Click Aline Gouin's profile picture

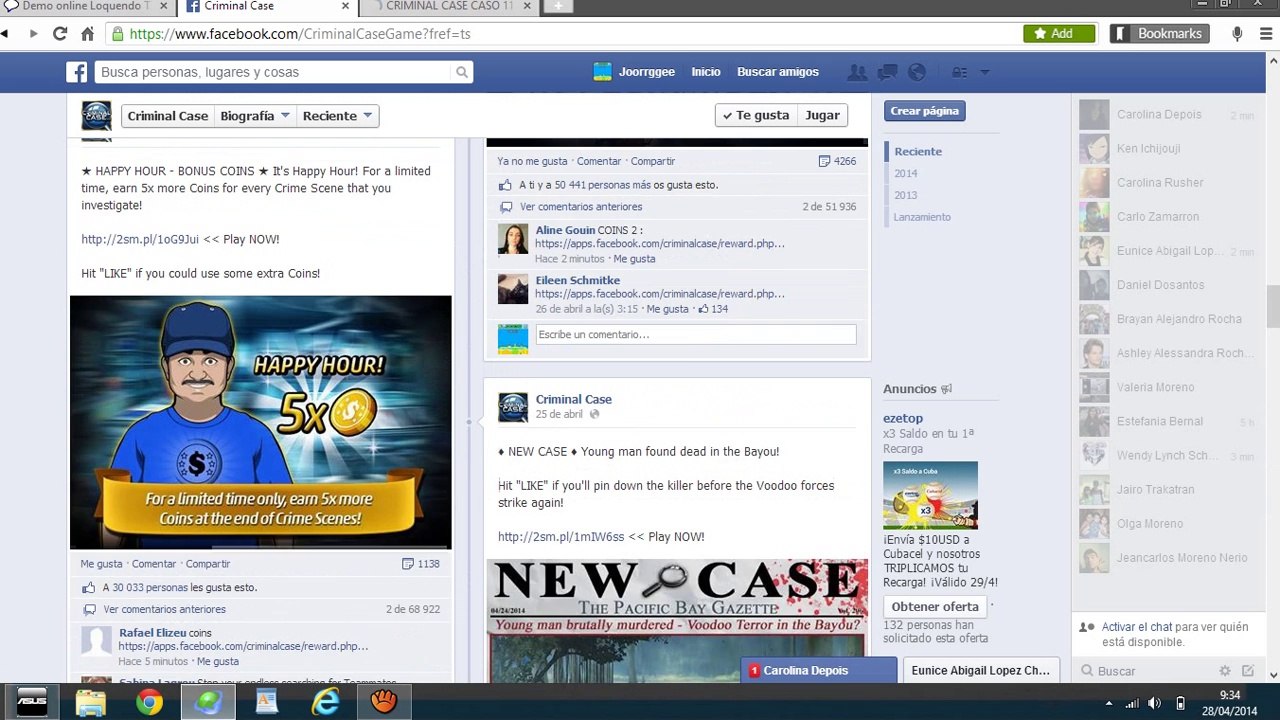[x=513, y=239]
